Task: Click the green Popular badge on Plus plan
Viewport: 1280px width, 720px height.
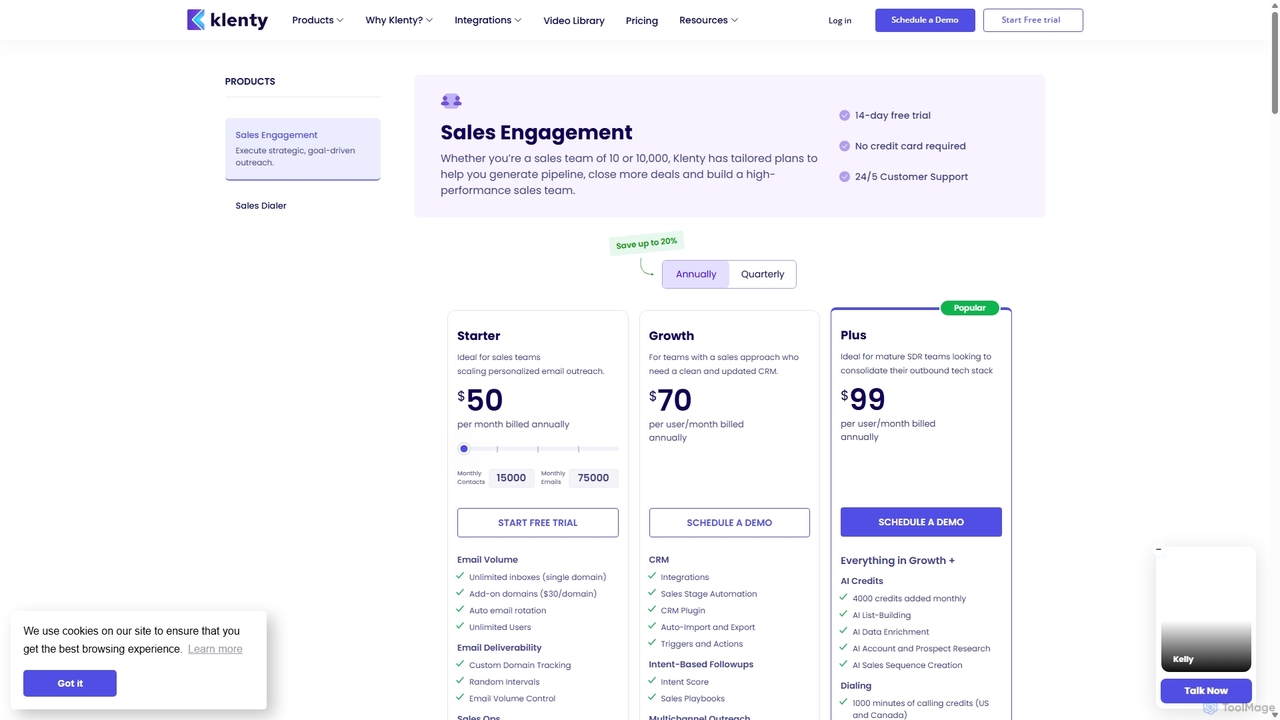Action: [969, 308]
